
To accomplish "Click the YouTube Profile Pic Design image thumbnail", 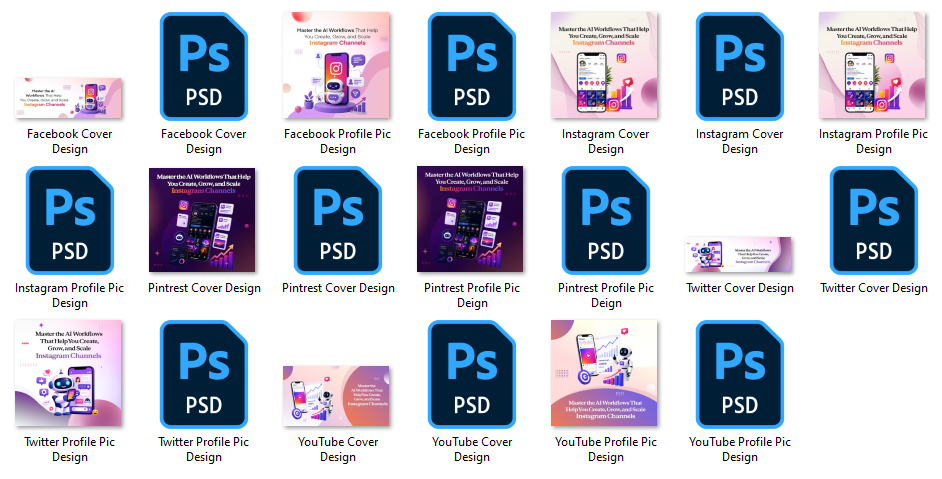I will click(604, 373).
